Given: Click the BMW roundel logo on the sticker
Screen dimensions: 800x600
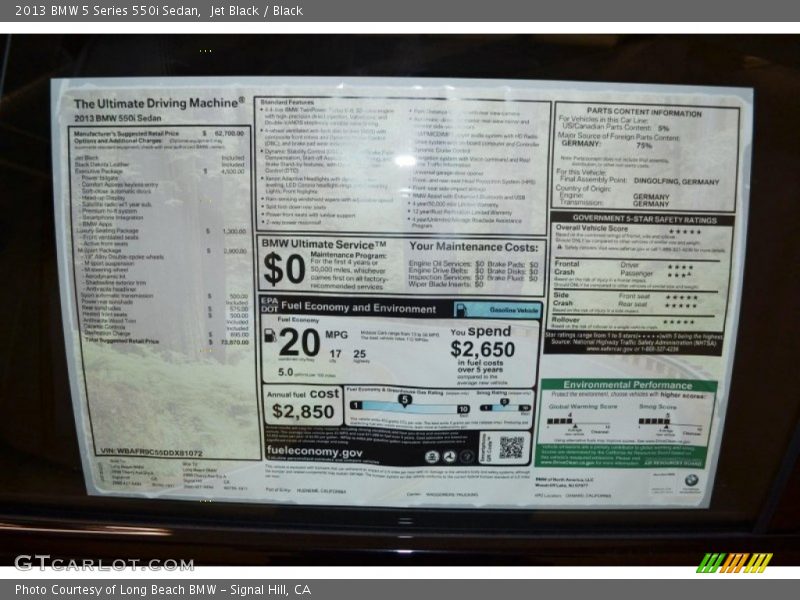Looking at the screenshot, I should point(691,481).
